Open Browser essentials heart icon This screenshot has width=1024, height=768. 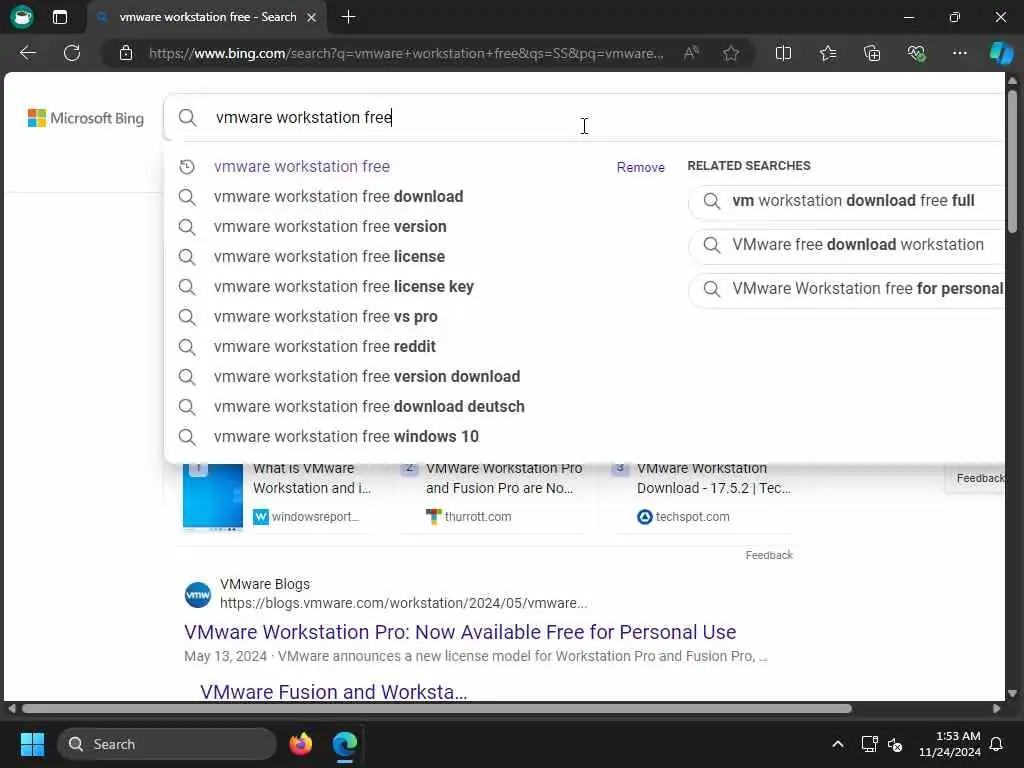(x=916, y=53)
